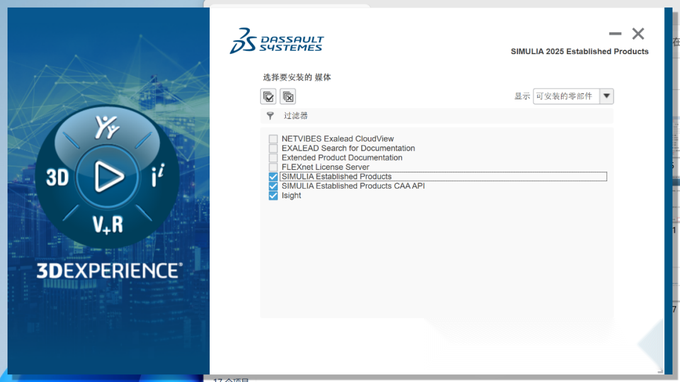Check EXALEAD Search for Documentation

coord(273,148)
